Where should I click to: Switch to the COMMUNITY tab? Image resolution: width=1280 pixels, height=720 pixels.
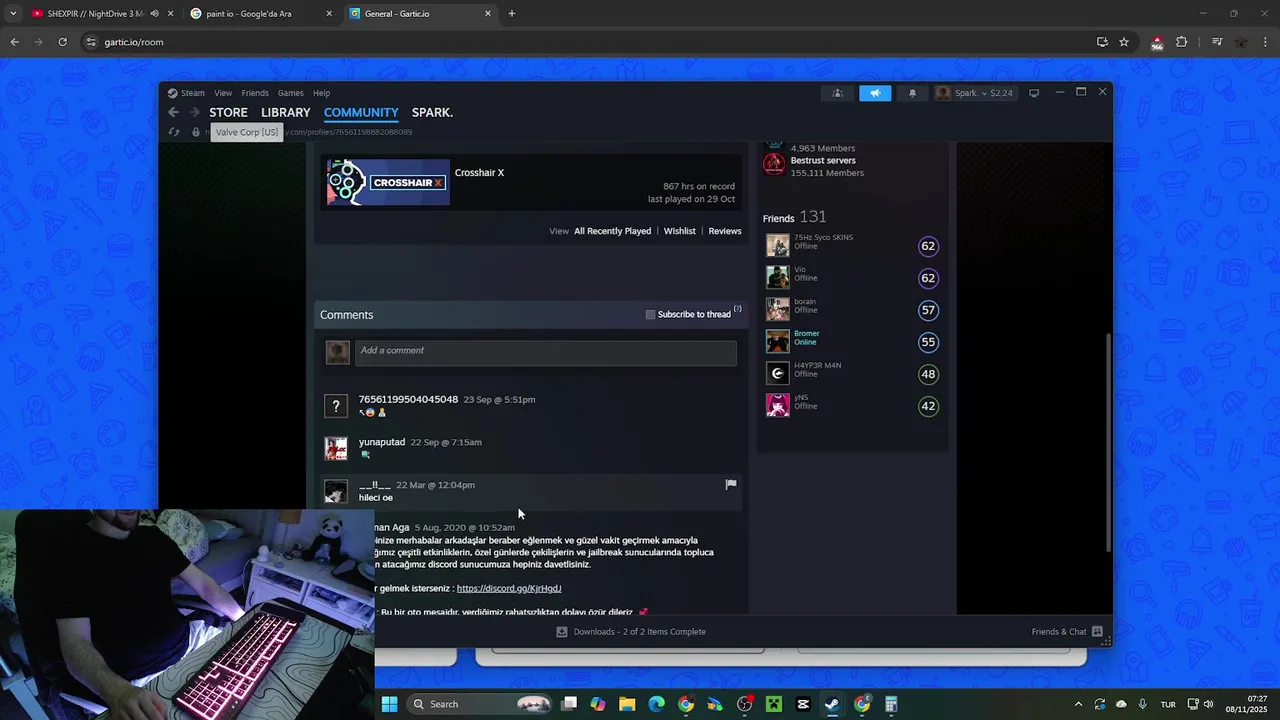361,112
